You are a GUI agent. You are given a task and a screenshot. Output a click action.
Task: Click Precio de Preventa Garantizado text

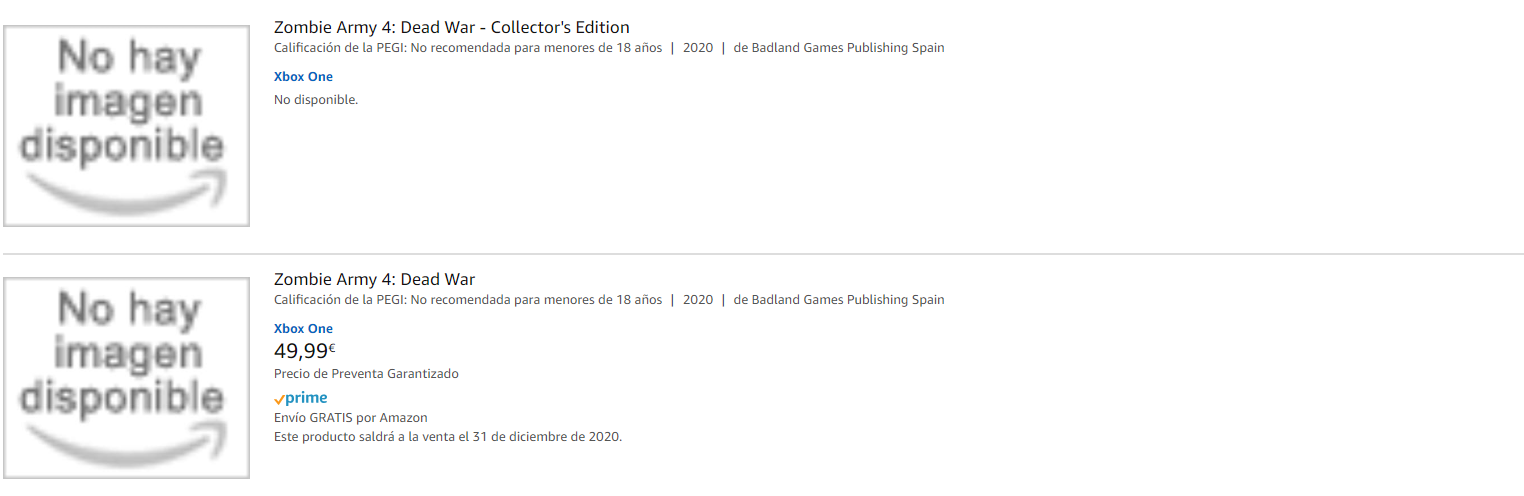point(366,374)
